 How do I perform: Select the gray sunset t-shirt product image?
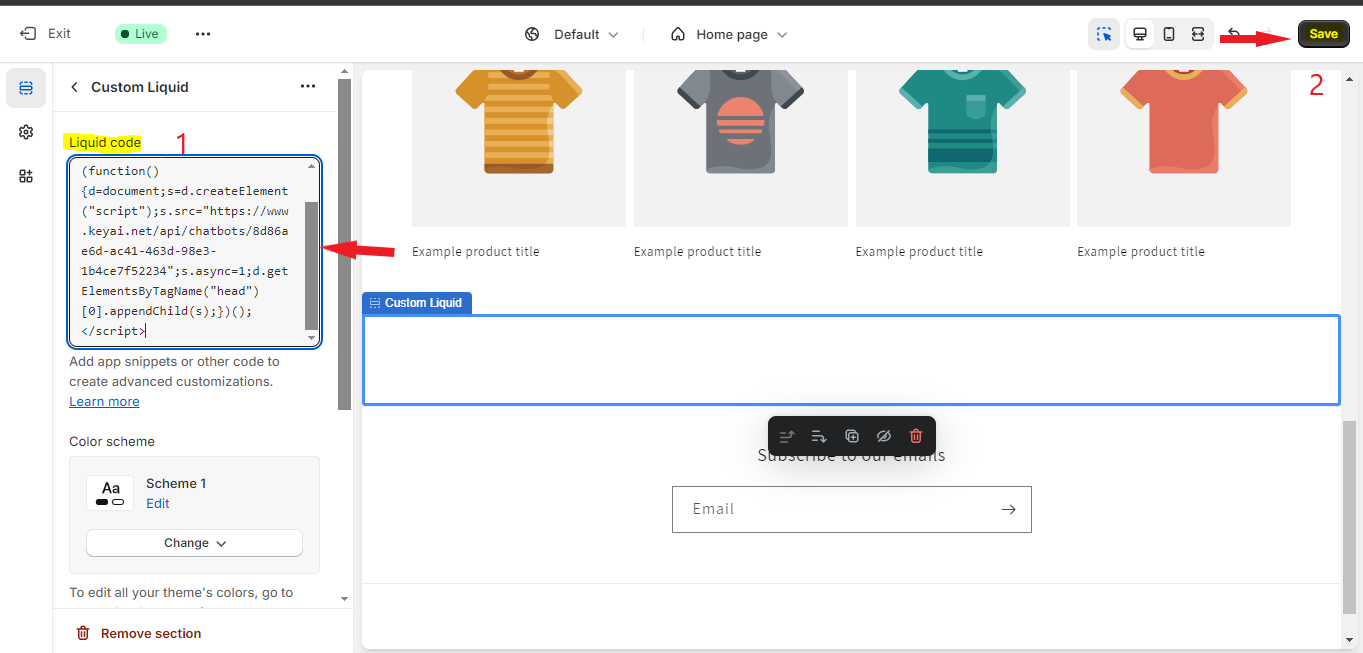pyautogui.click(x=741, y=148)
